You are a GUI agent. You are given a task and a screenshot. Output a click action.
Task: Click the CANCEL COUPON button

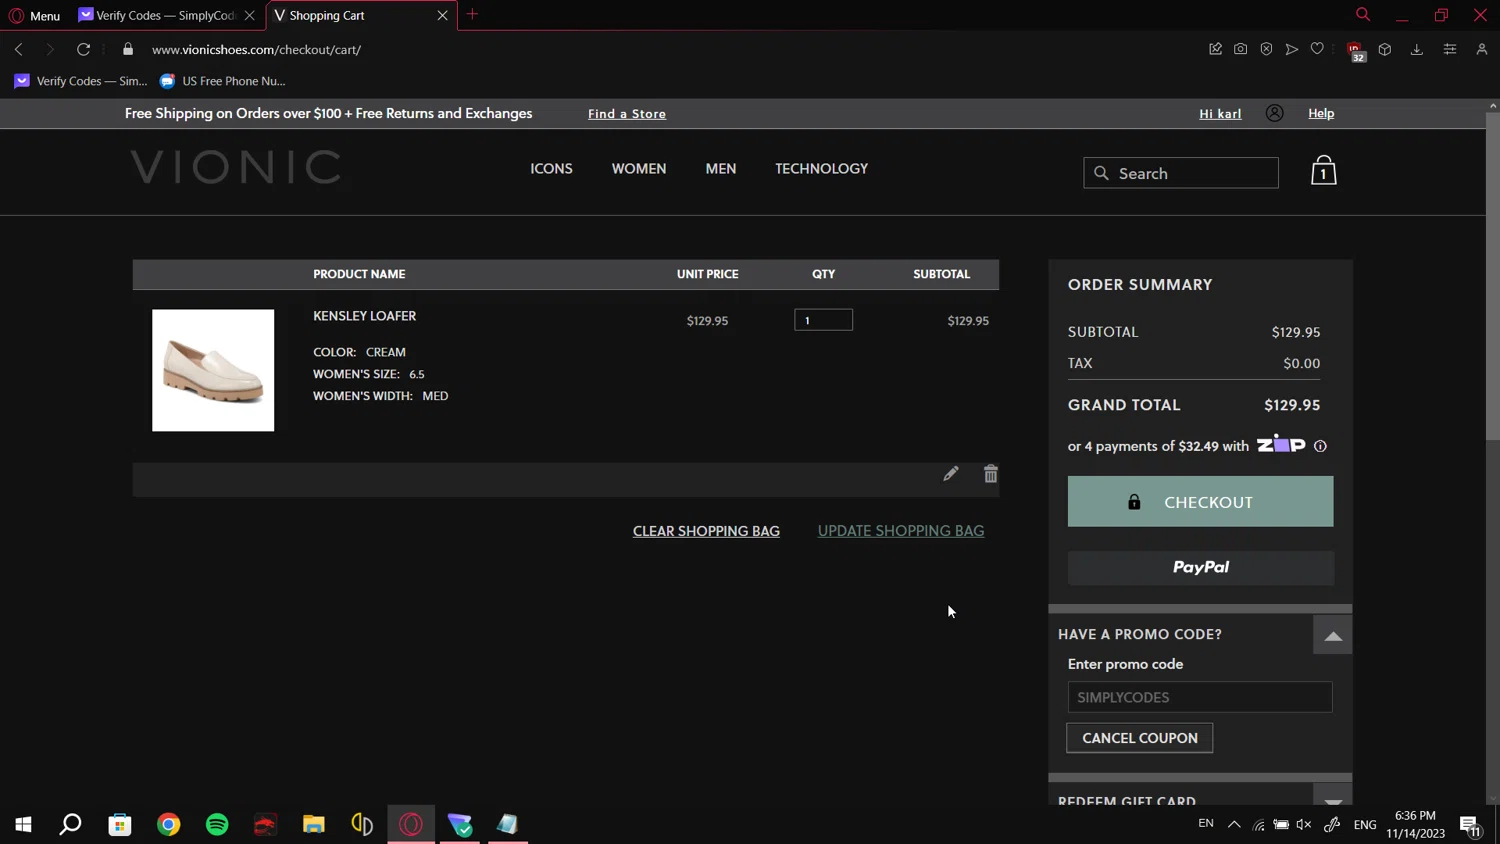pyautogui.click(x=1139, y=738)
